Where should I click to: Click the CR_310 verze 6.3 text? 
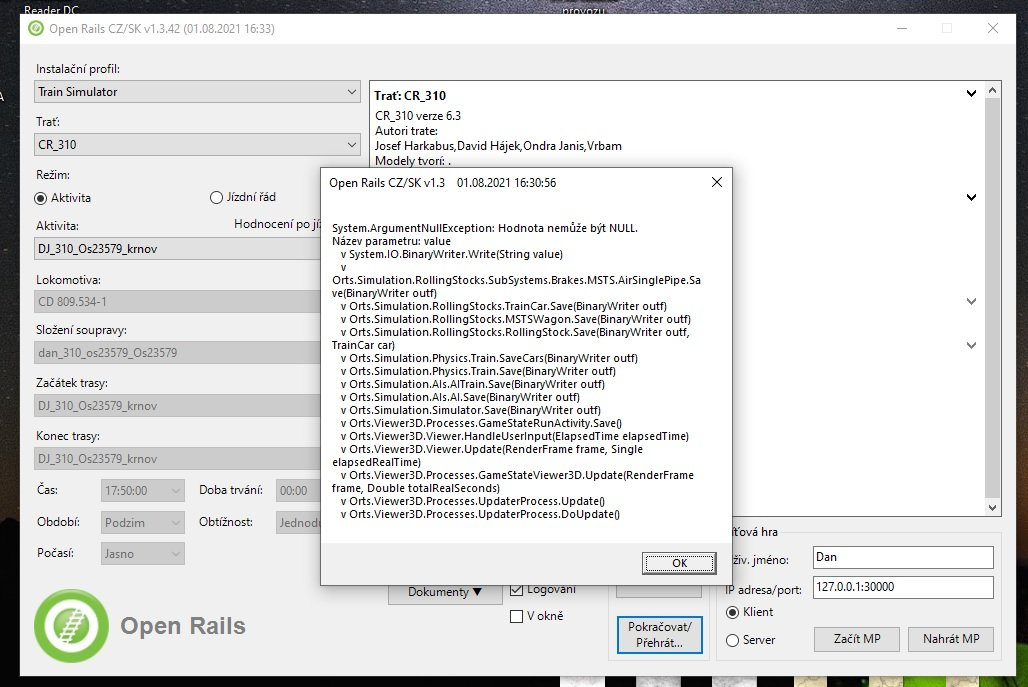pyautogui.click(x=418, y=116)
